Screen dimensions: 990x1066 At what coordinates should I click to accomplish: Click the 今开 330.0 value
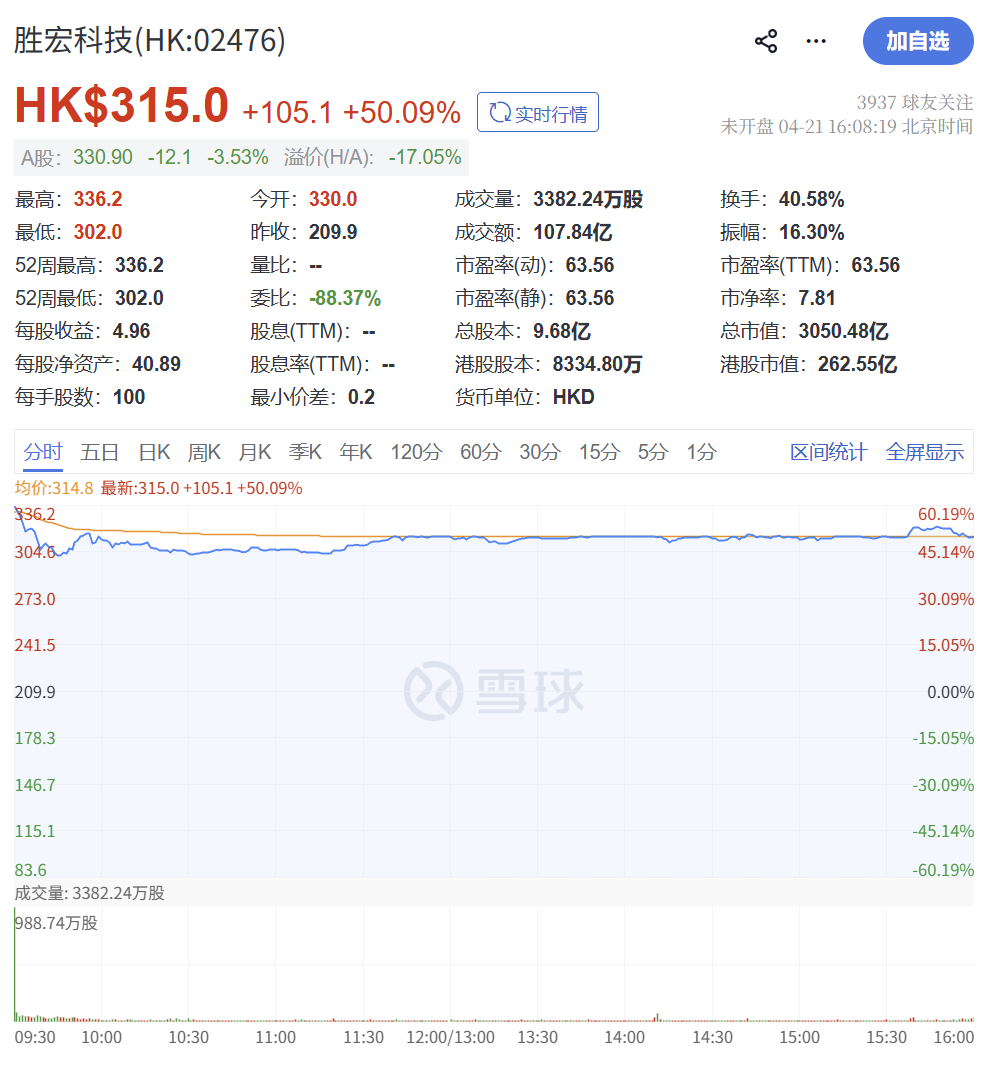pos(333,199)
